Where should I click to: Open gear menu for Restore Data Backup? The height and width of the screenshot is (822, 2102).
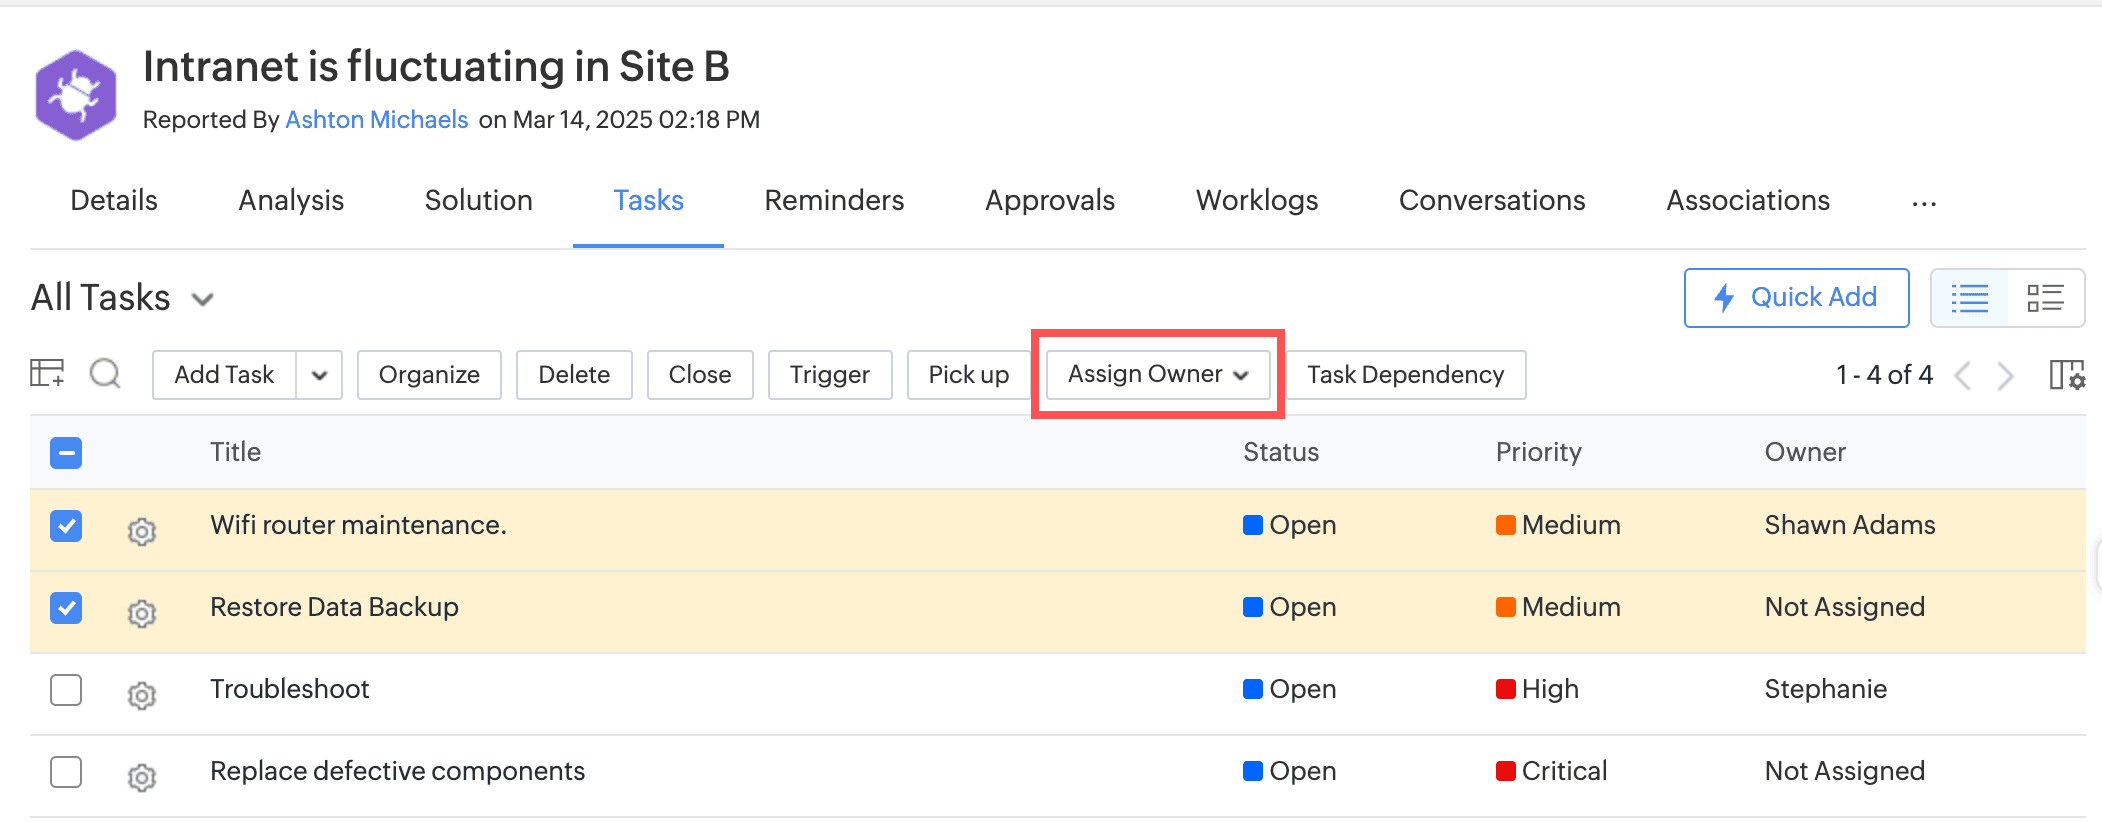coord(142,612)
